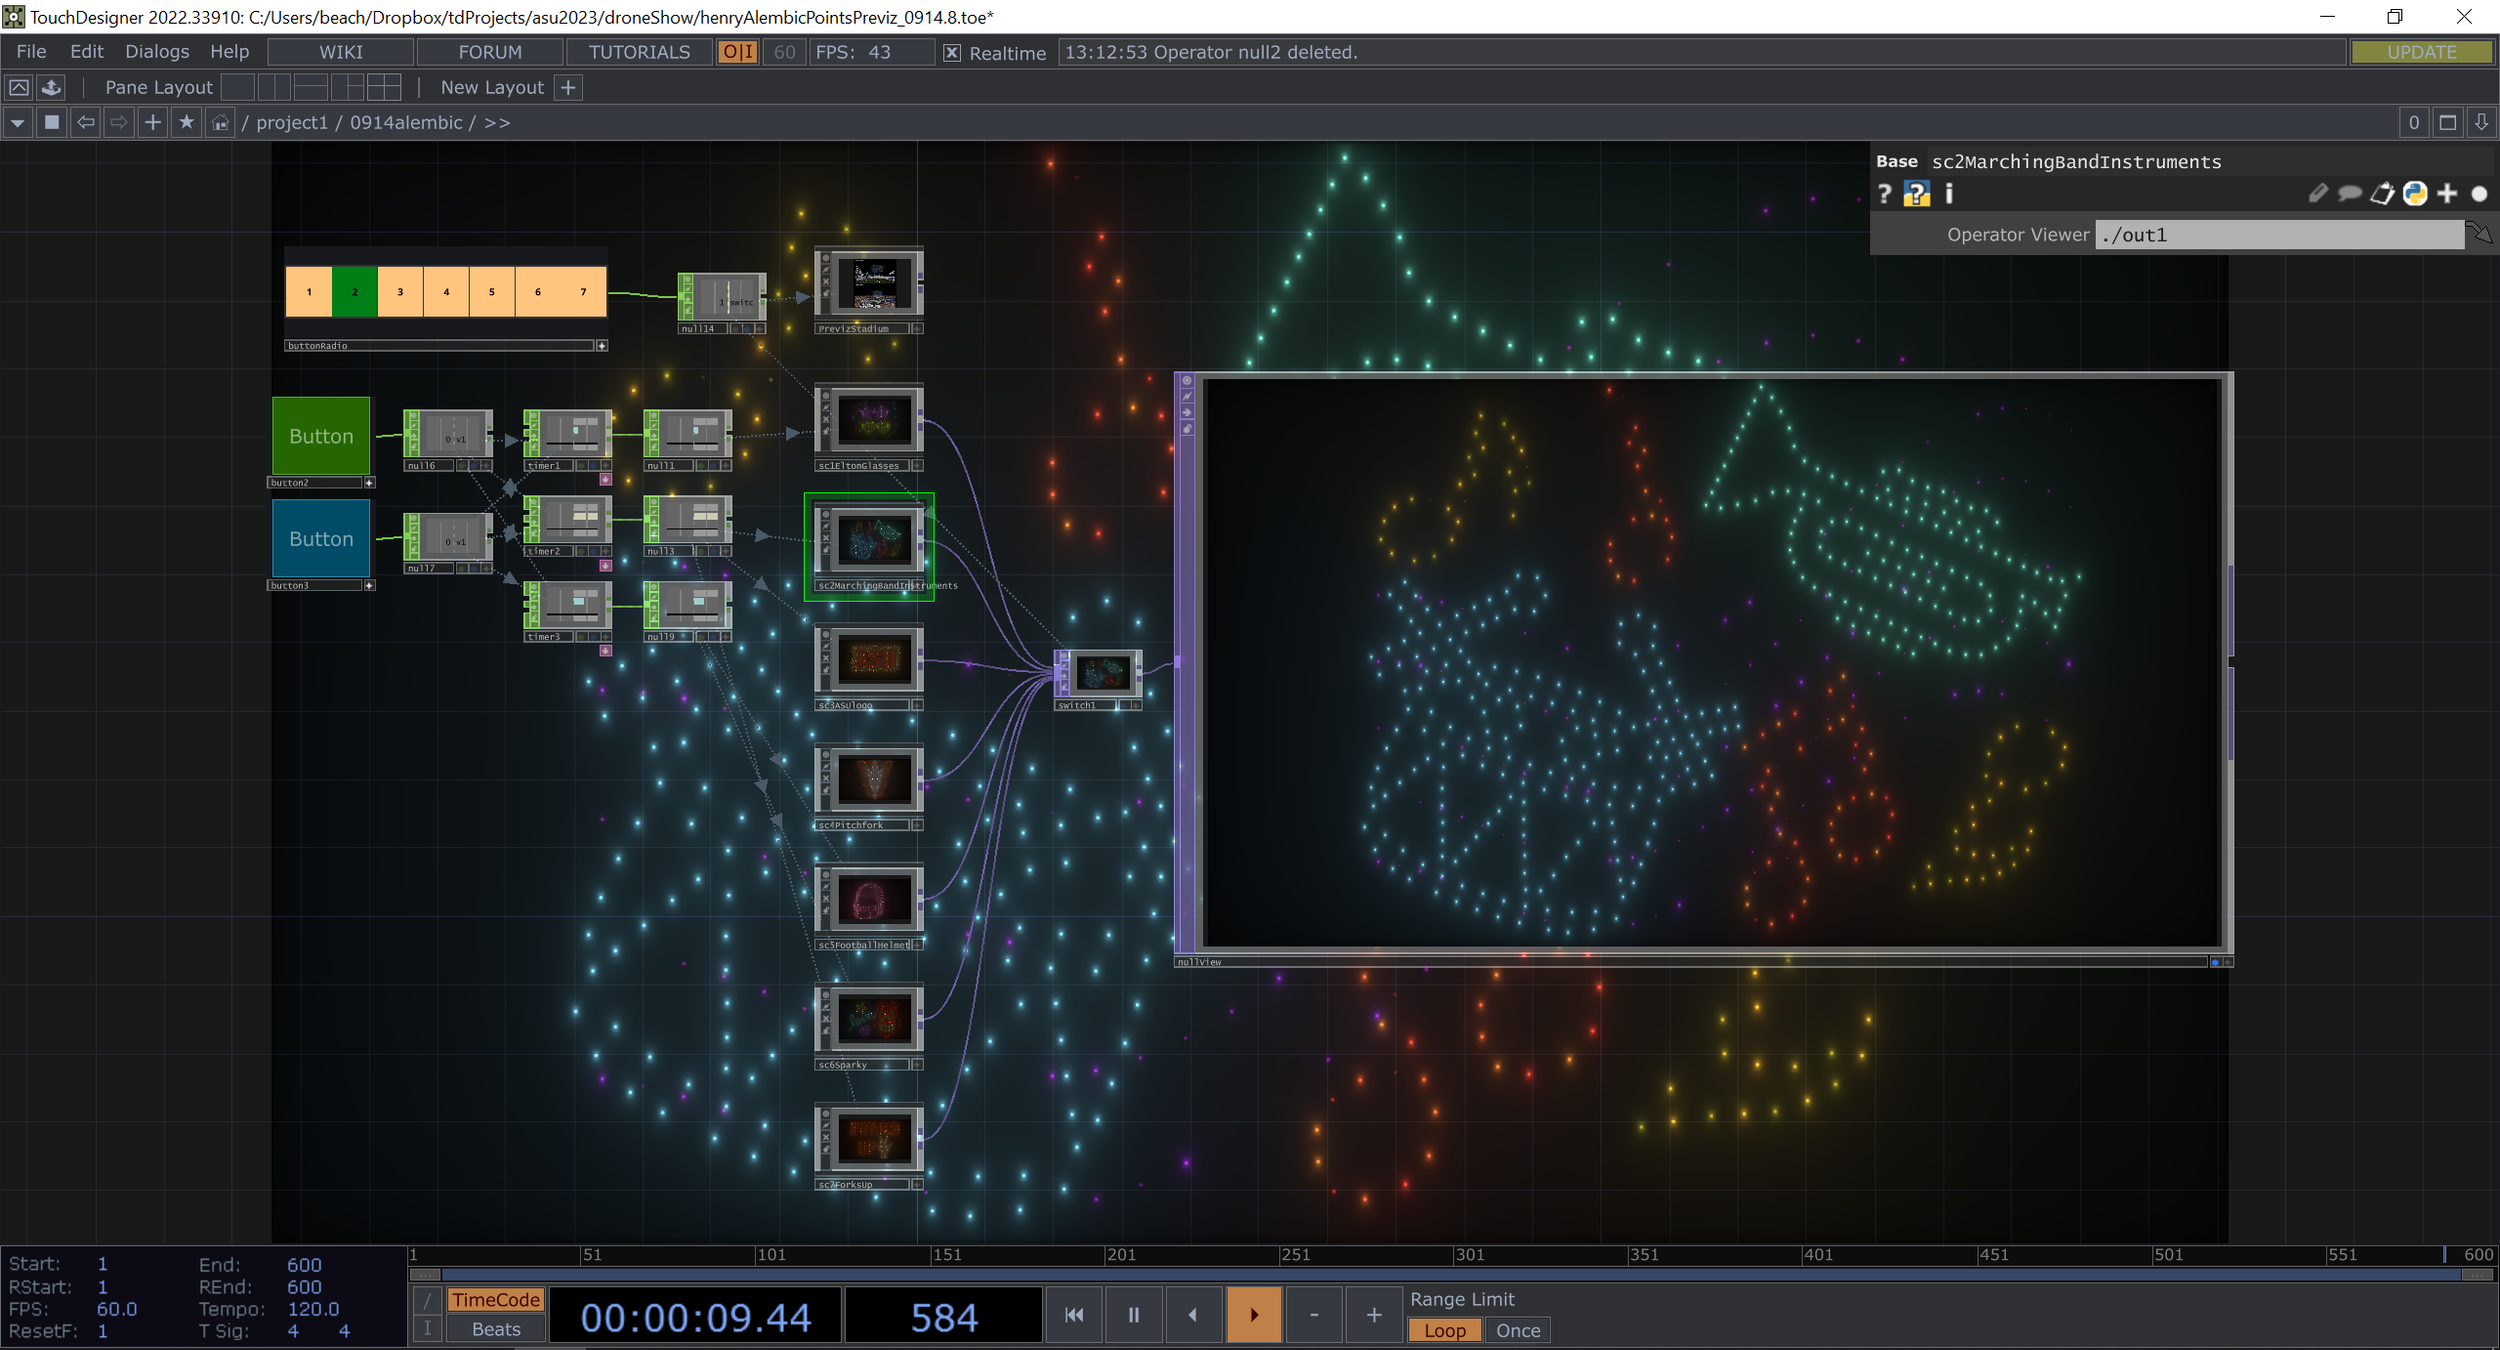Click the comment speech bubble icon
2500x1350 pixels.
pos(2349,194)
